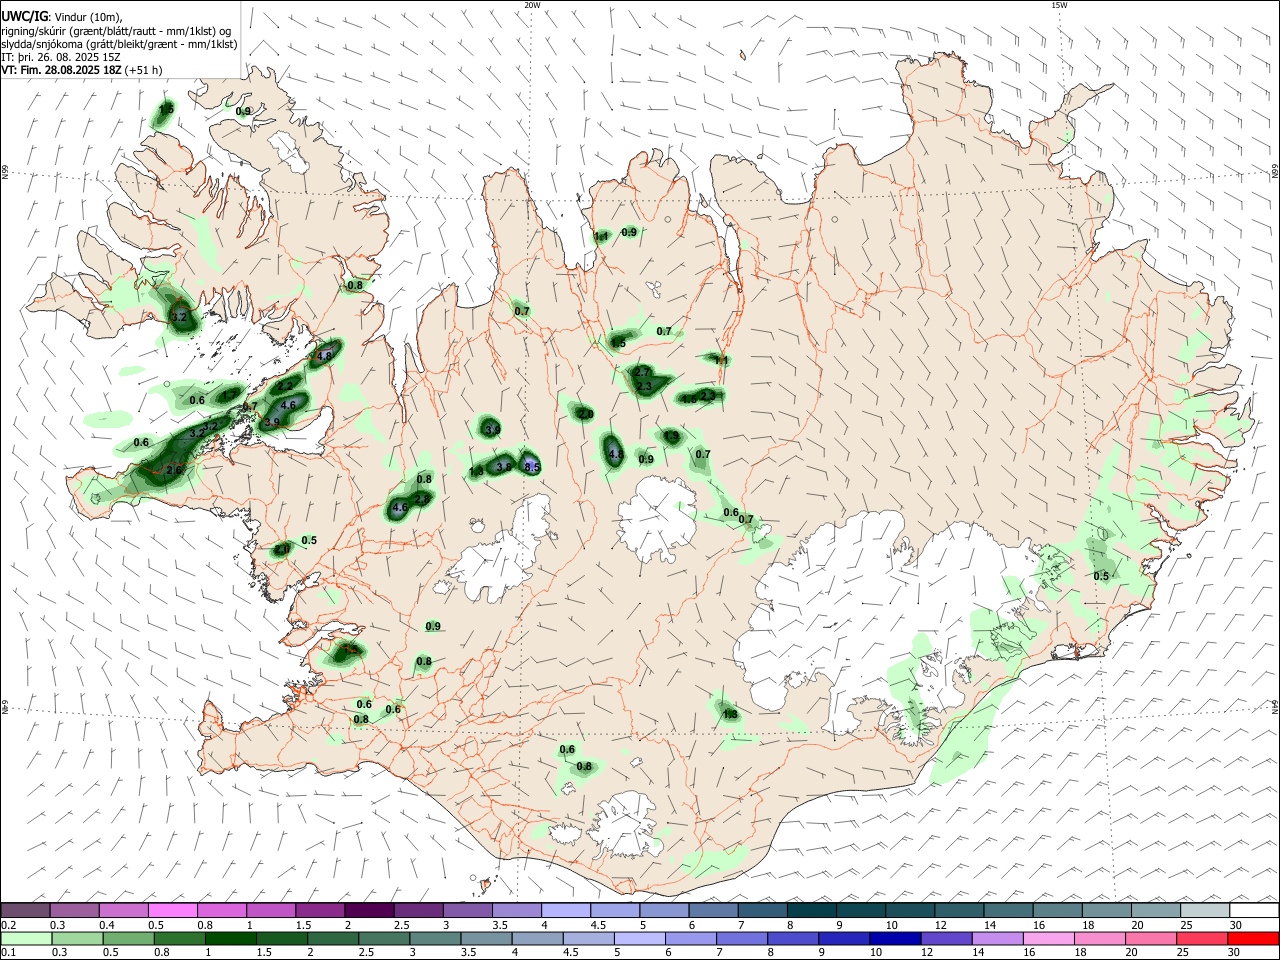Screen dimensions: 1280x960
Task: Click the 'slydda/snjókoma' legend description line
Action: tap(119, 44)
